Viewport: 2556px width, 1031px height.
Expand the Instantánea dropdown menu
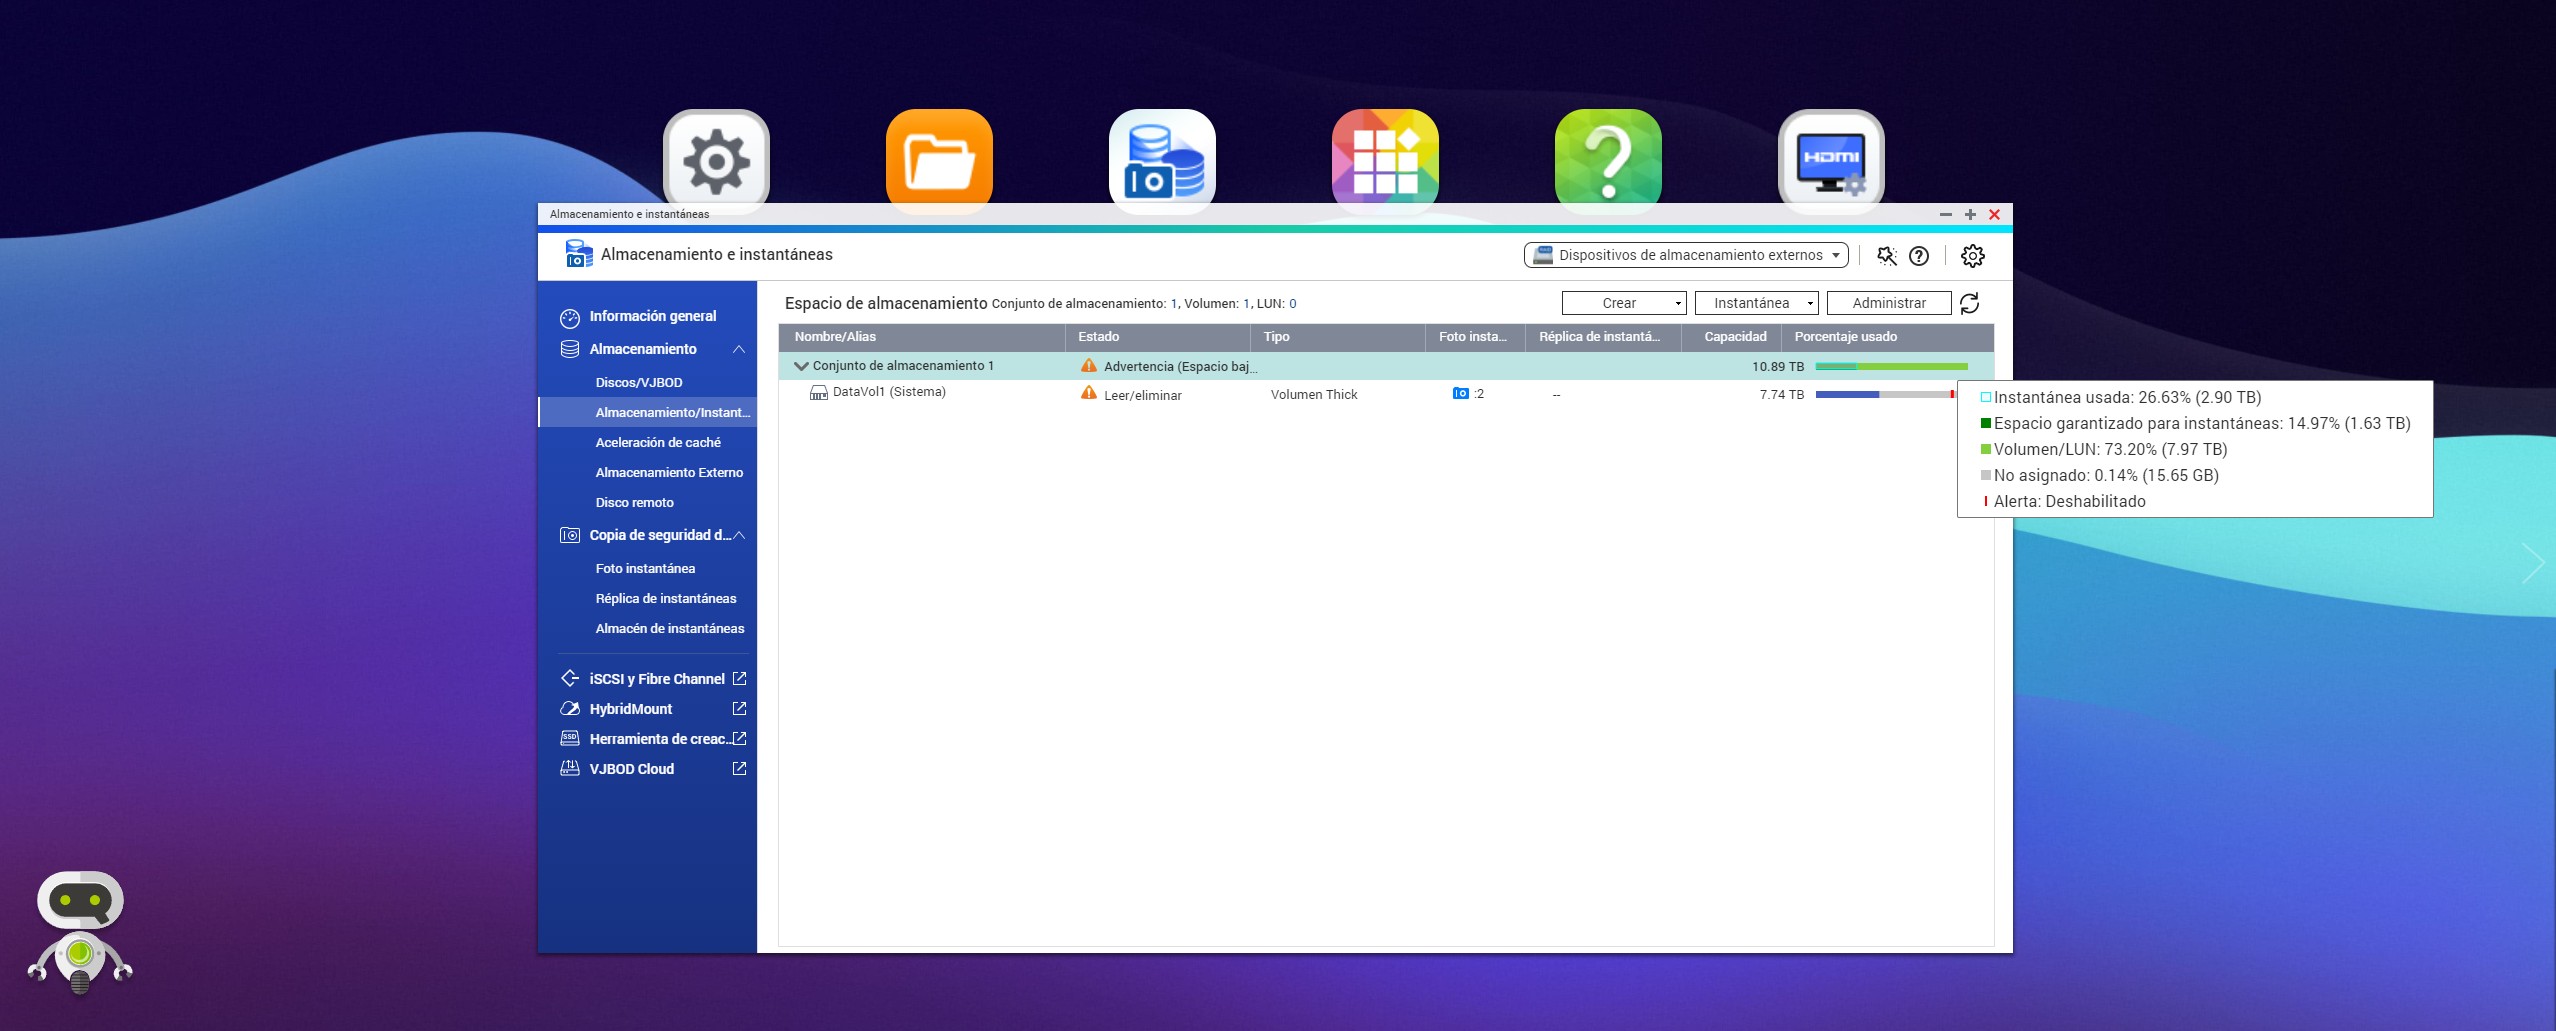click(1755, 303)
